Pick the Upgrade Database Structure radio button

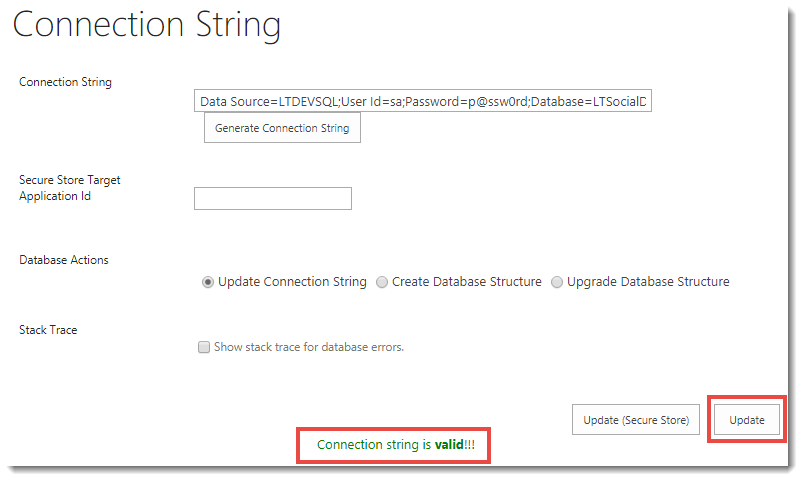557,282
